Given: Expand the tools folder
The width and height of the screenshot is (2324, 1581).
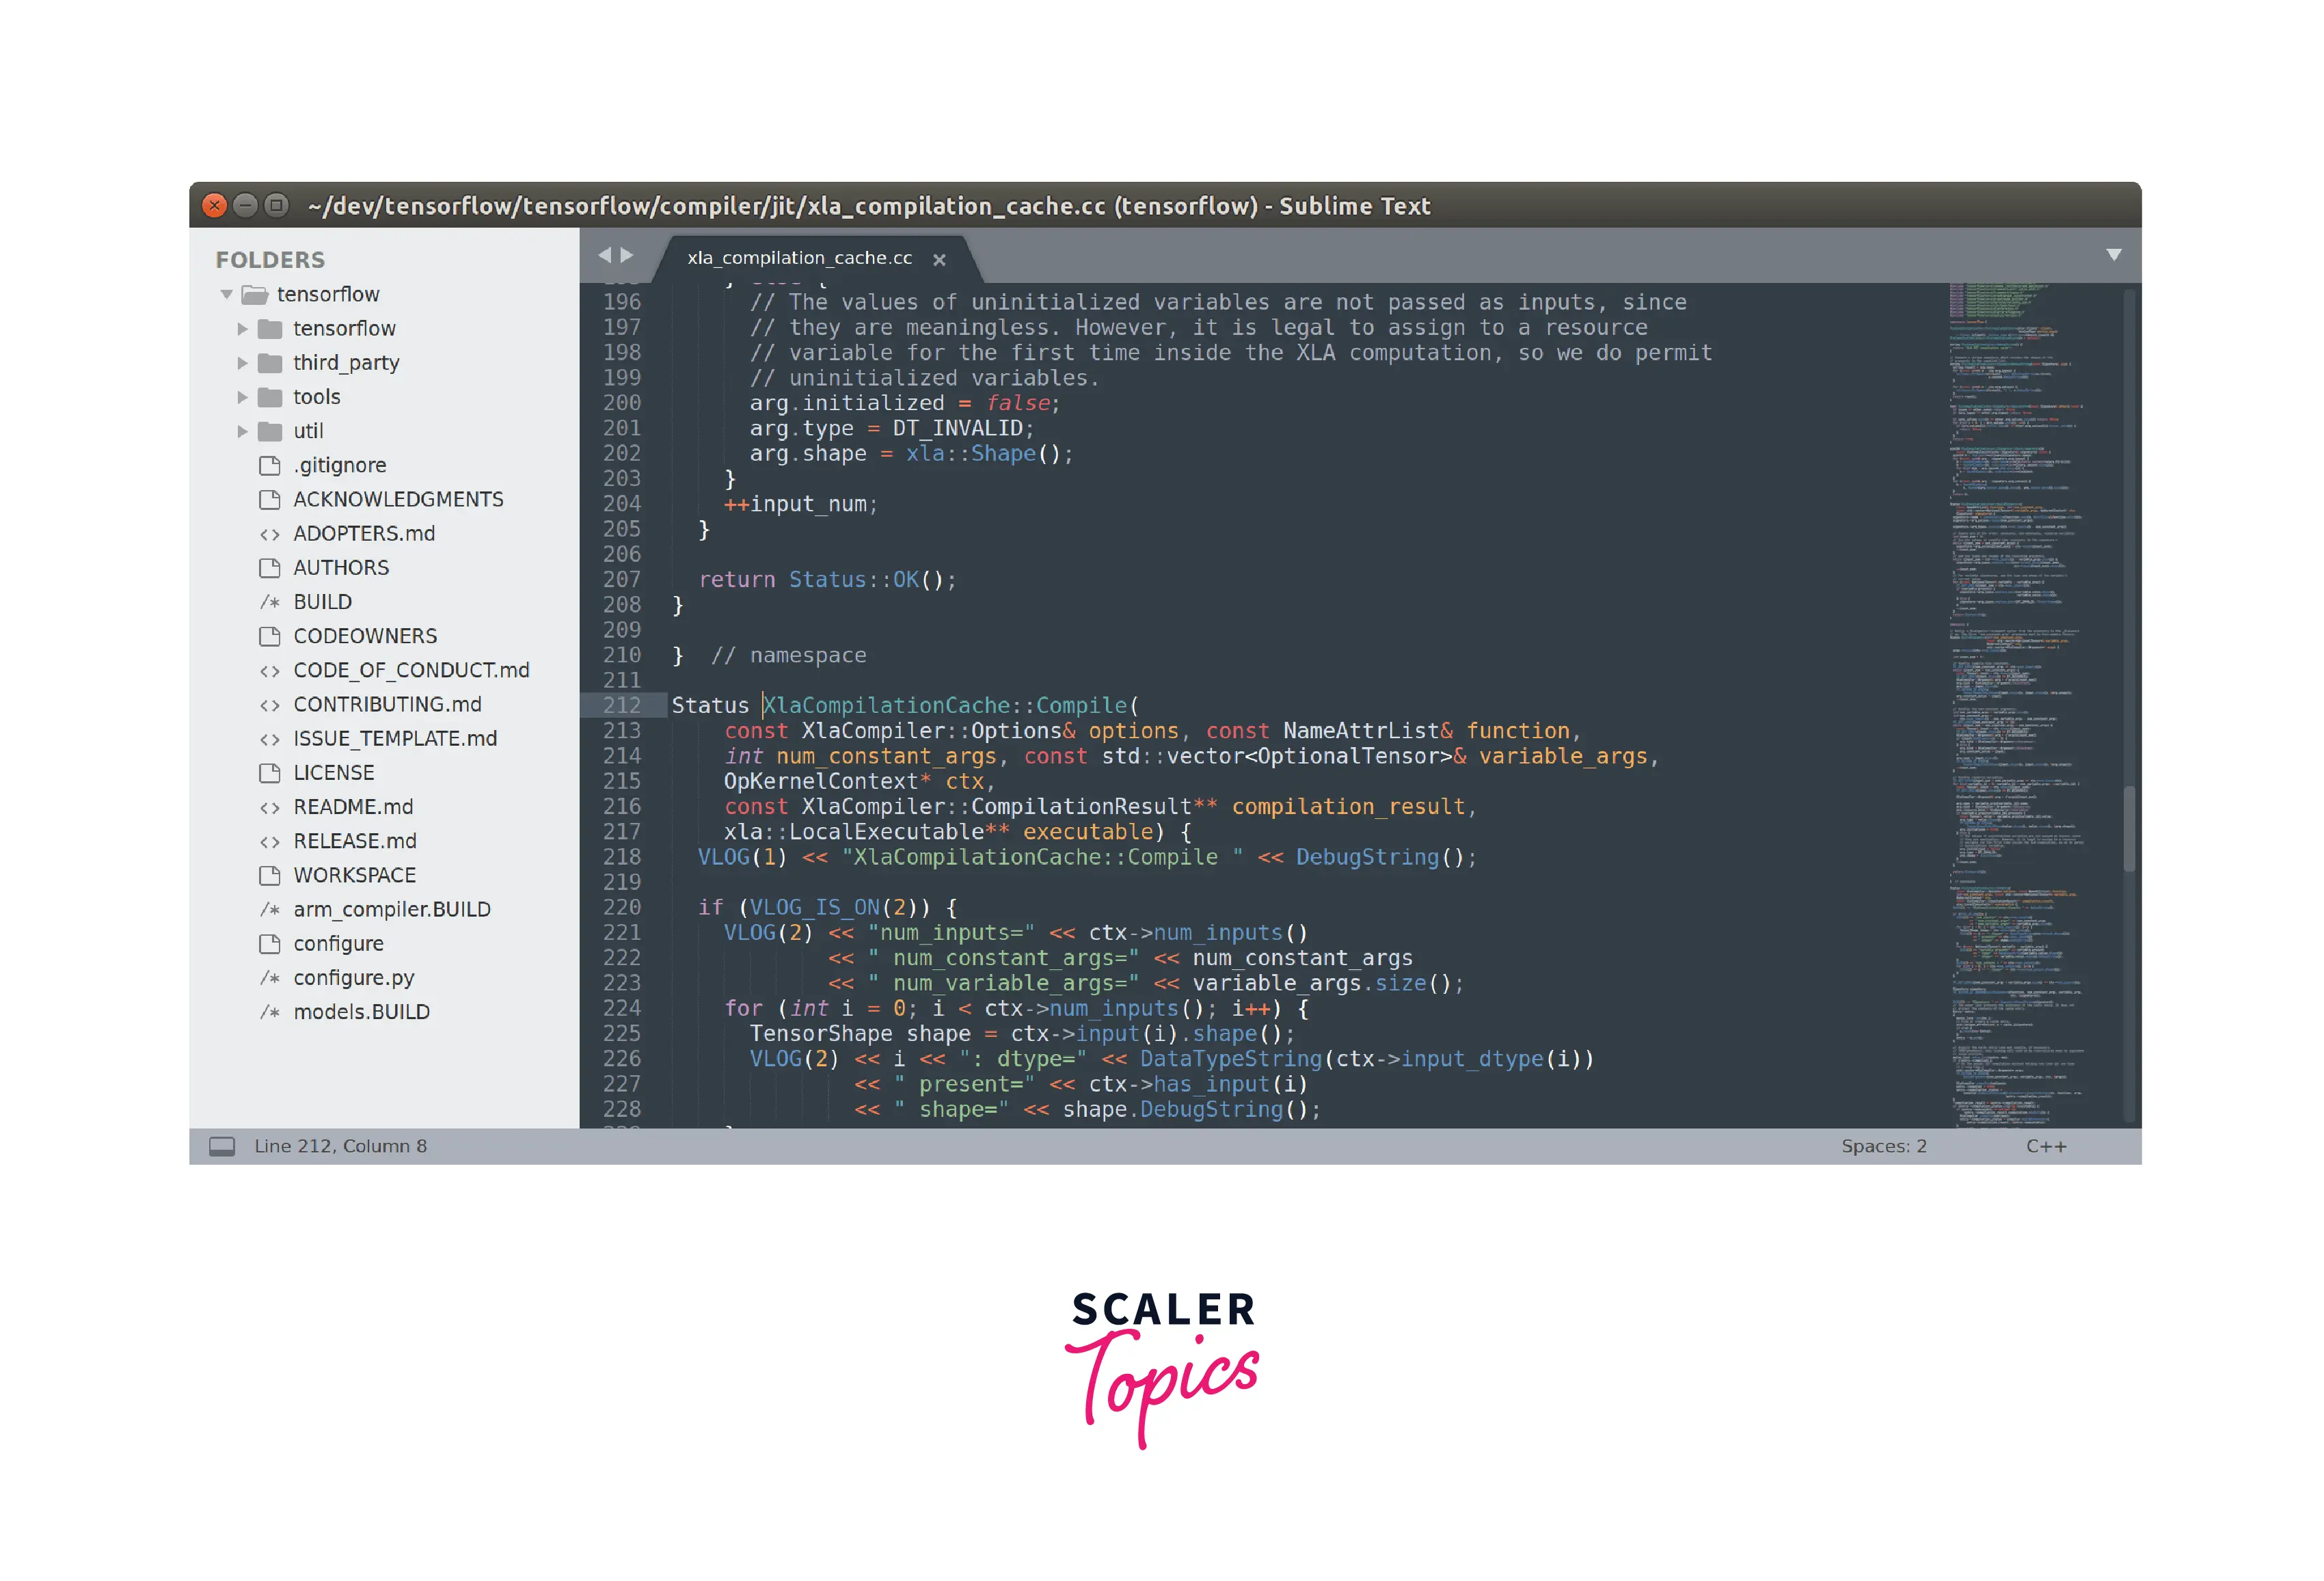Looking at the screenshot, I should click(242, 397).
